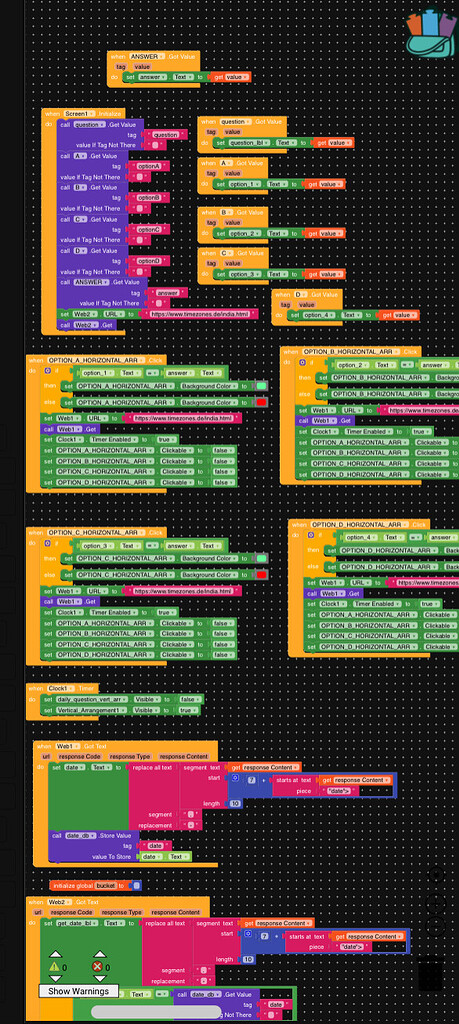459x1024 pixels.
Task: Select red color swatch in OPTION_C_HORIZONTAL_ARR.Click block
Action: coord(261,575)
